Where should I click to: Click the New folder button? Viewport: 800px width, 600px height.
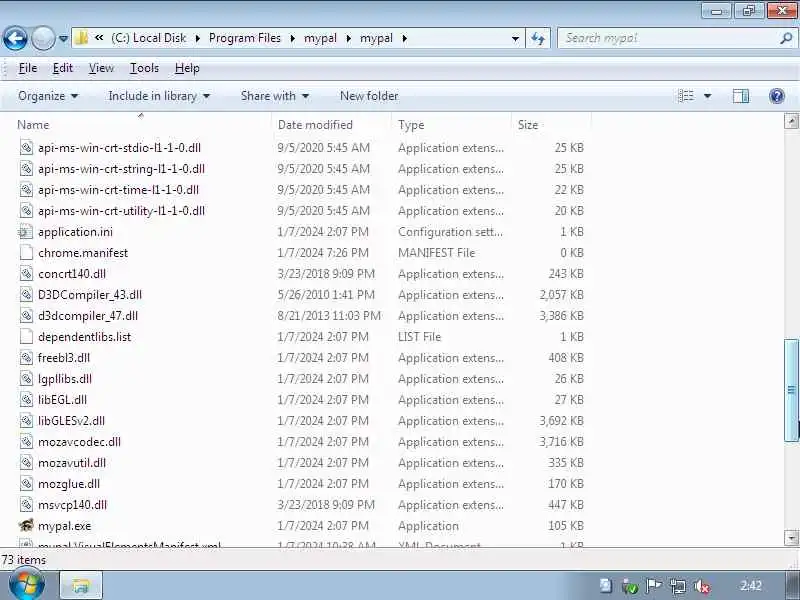click(x=369, y=96)
